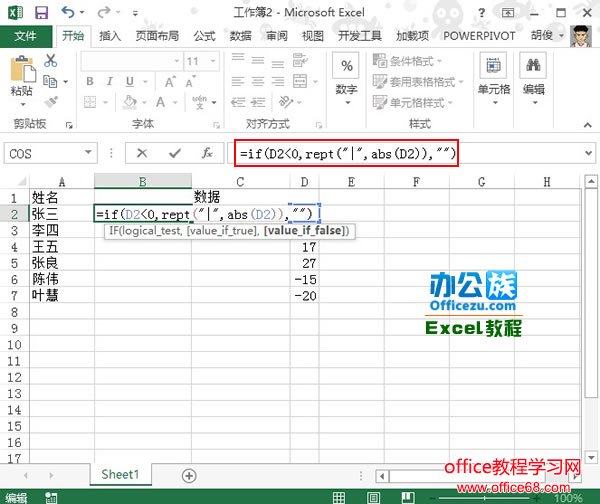Add a new sheet with plus button
This screenshot has width=600, height=504.
[189, 476]
